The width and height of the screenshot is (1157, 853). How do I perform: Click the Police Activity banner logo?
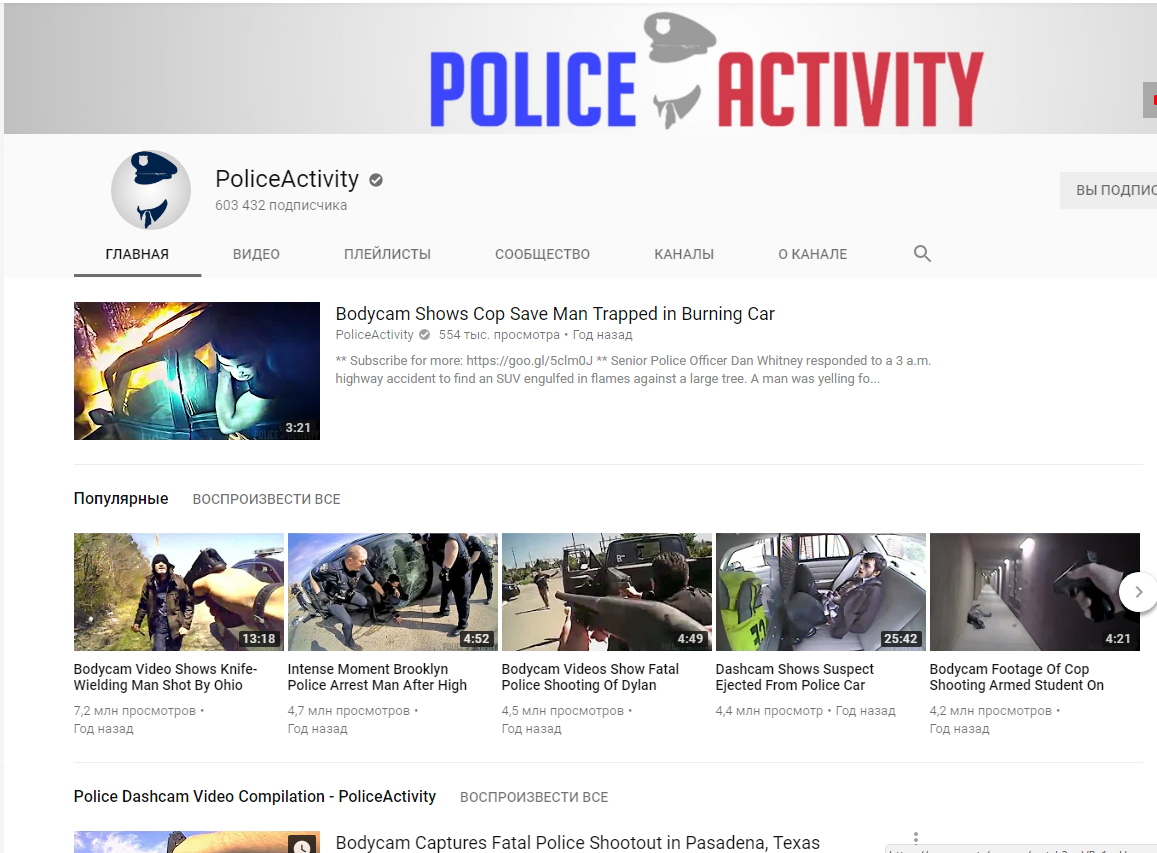[706, 72]
